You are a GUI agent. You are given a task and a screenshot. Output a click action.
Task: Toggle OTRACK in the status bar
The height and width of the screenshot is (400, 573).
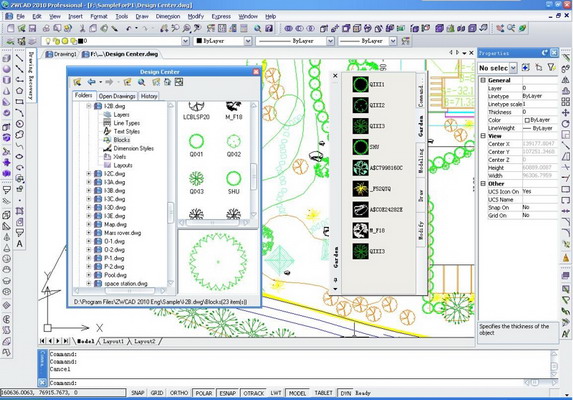[x=254, y=393]
